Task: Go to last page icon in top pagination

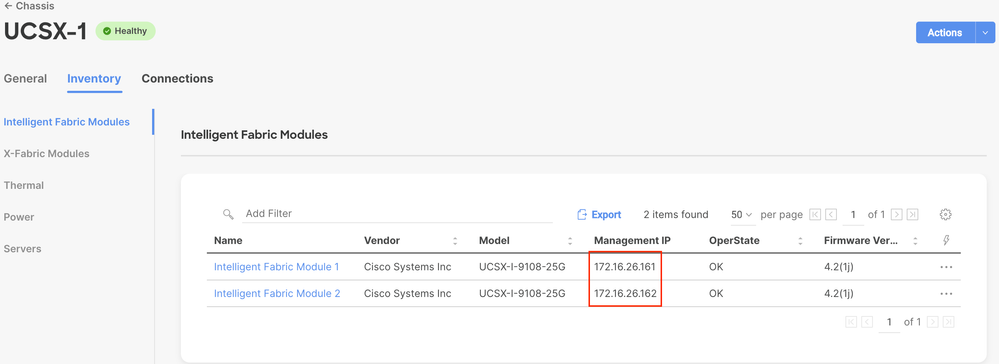Action: (913, 214)
